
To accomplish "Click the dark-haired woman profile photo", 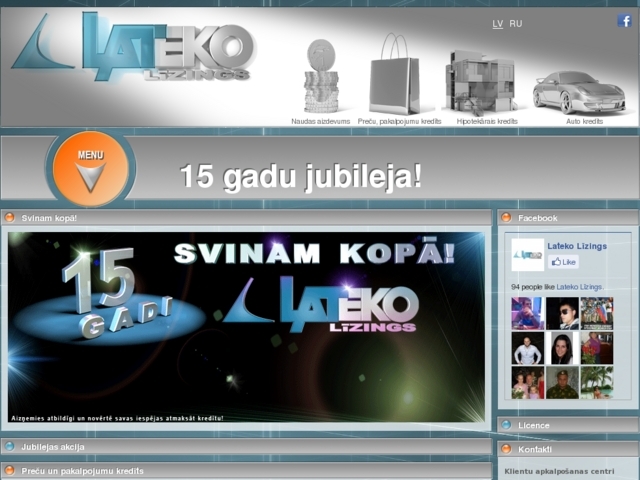I will 562,348.
